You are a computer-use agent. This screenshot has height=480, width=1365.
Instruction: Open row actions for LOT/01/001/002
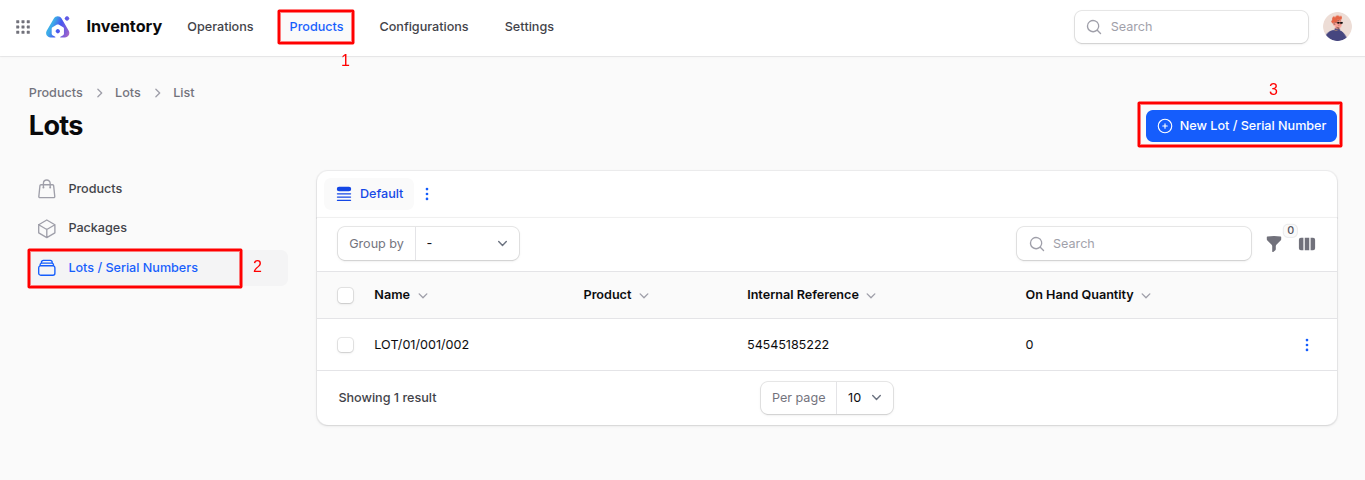[x=1306, y=345]
